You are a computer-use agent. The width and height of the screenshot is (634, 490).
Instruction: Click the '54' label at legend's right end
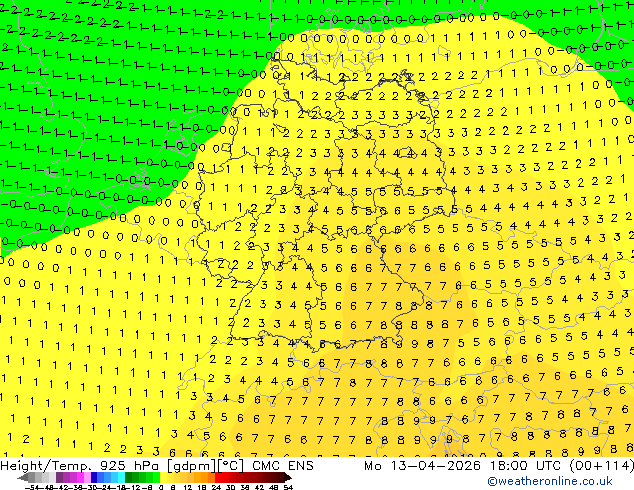point(287,488)
